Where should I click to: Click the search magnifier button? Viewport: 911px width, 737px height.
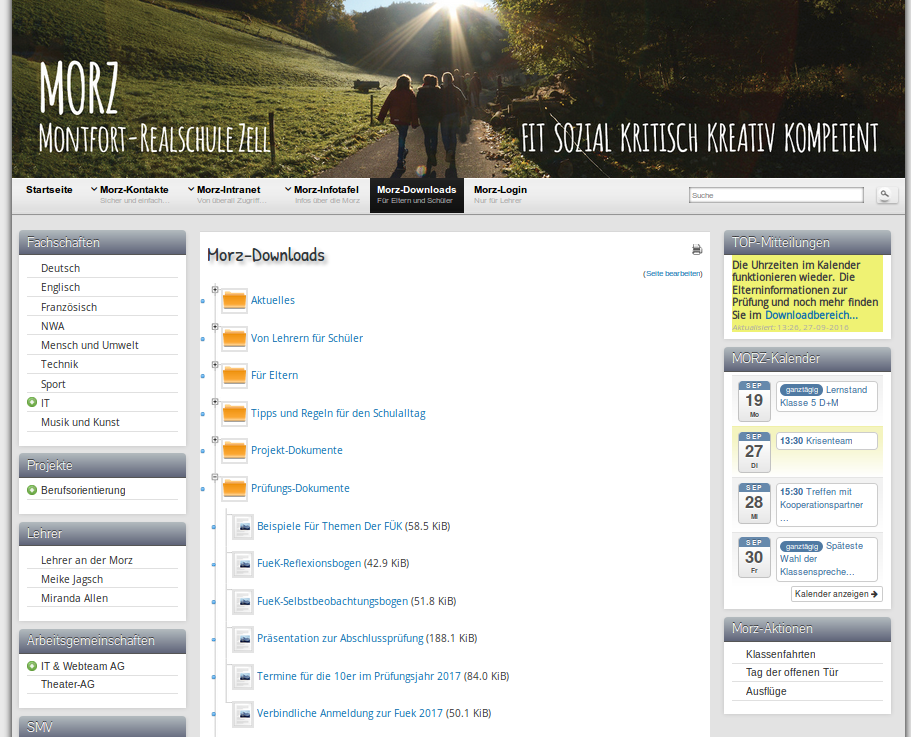pos(885,195)
